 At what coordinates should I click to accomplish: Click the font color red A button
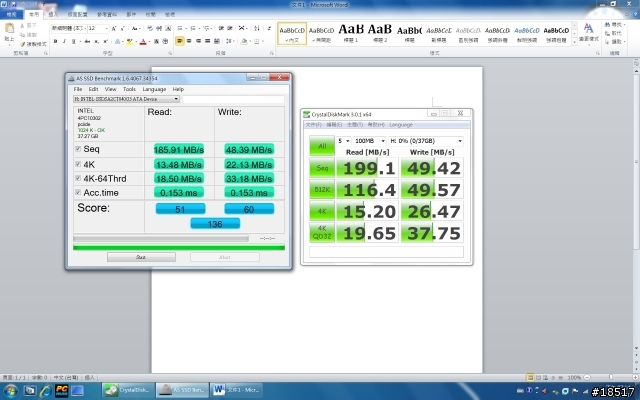click(x=143, y=41)
